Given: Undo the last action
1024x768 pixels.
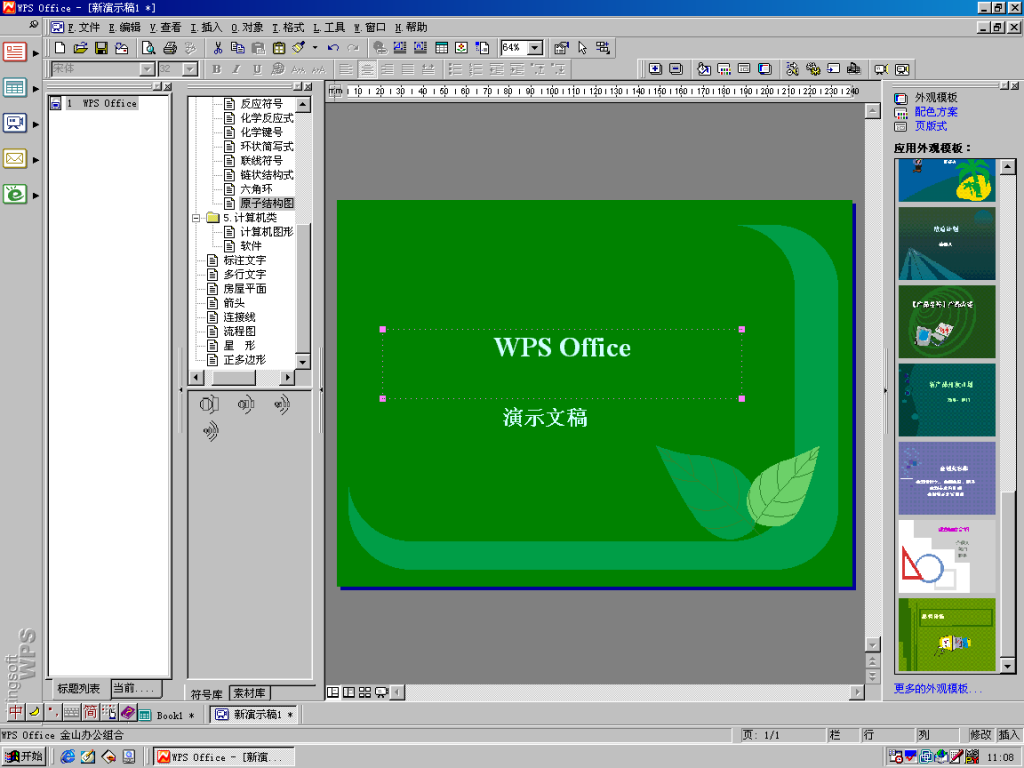Looking at the screenshot, I should click(333, 48).
